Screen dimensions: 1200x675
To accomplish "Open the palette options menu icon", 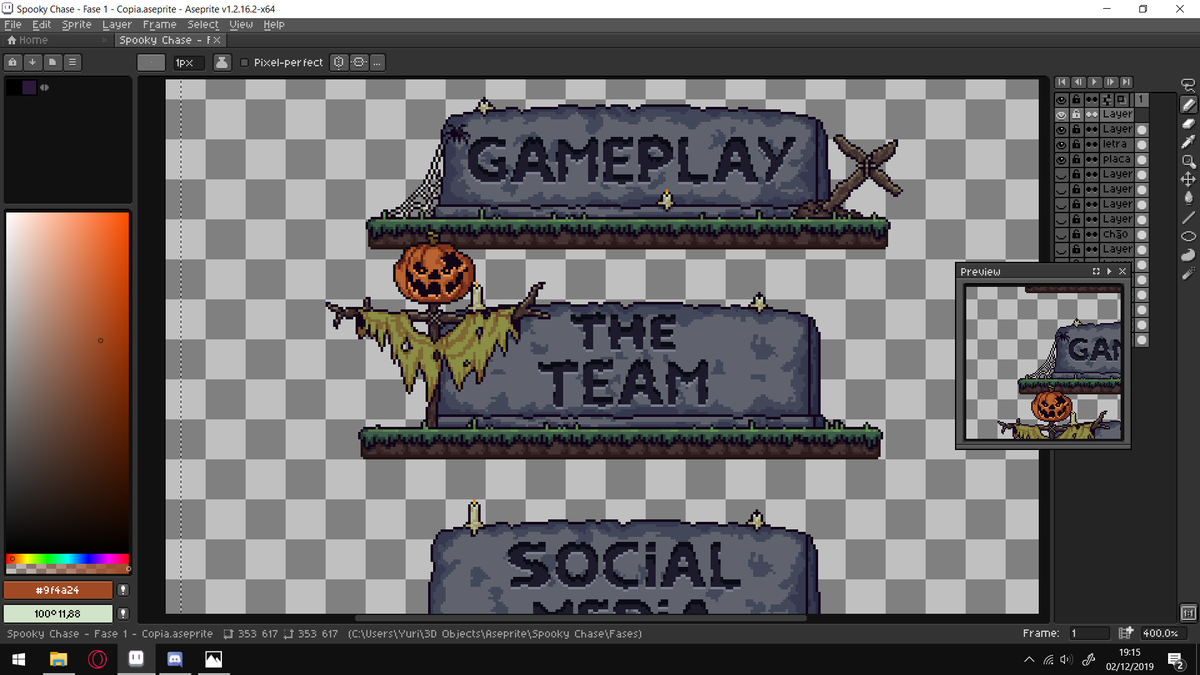I will [x=73, y=62].
